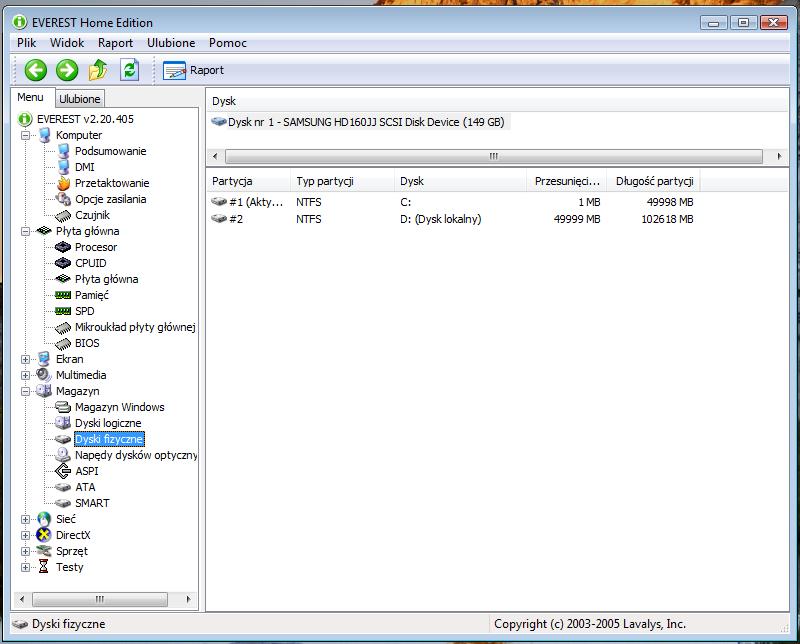The width and height of the screenshot is (800, 644).
Task: Expand the Testy tree branch
Action: click(26, 567)
